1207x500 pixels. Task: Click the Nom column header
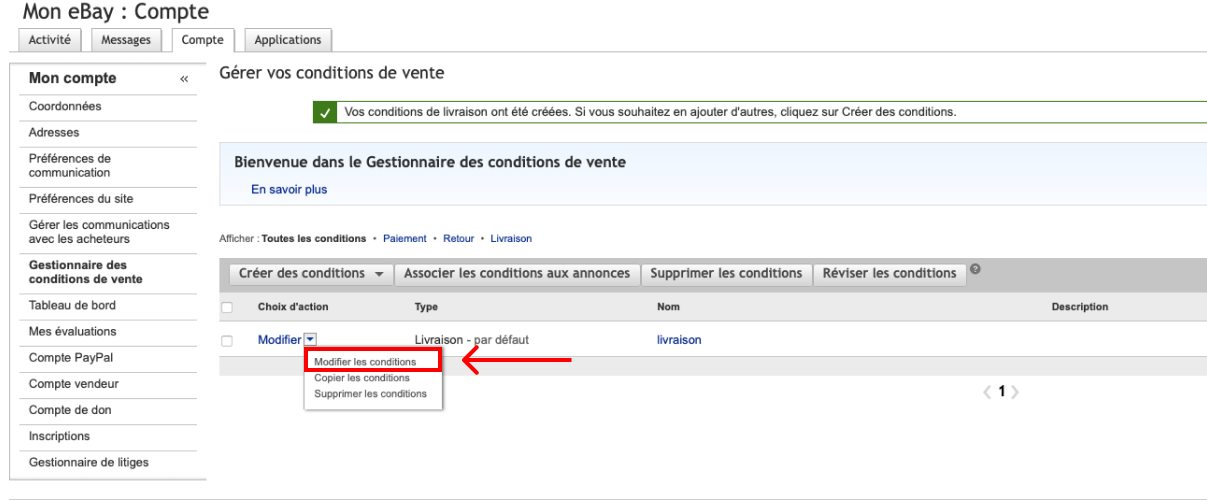coord(667,307)
